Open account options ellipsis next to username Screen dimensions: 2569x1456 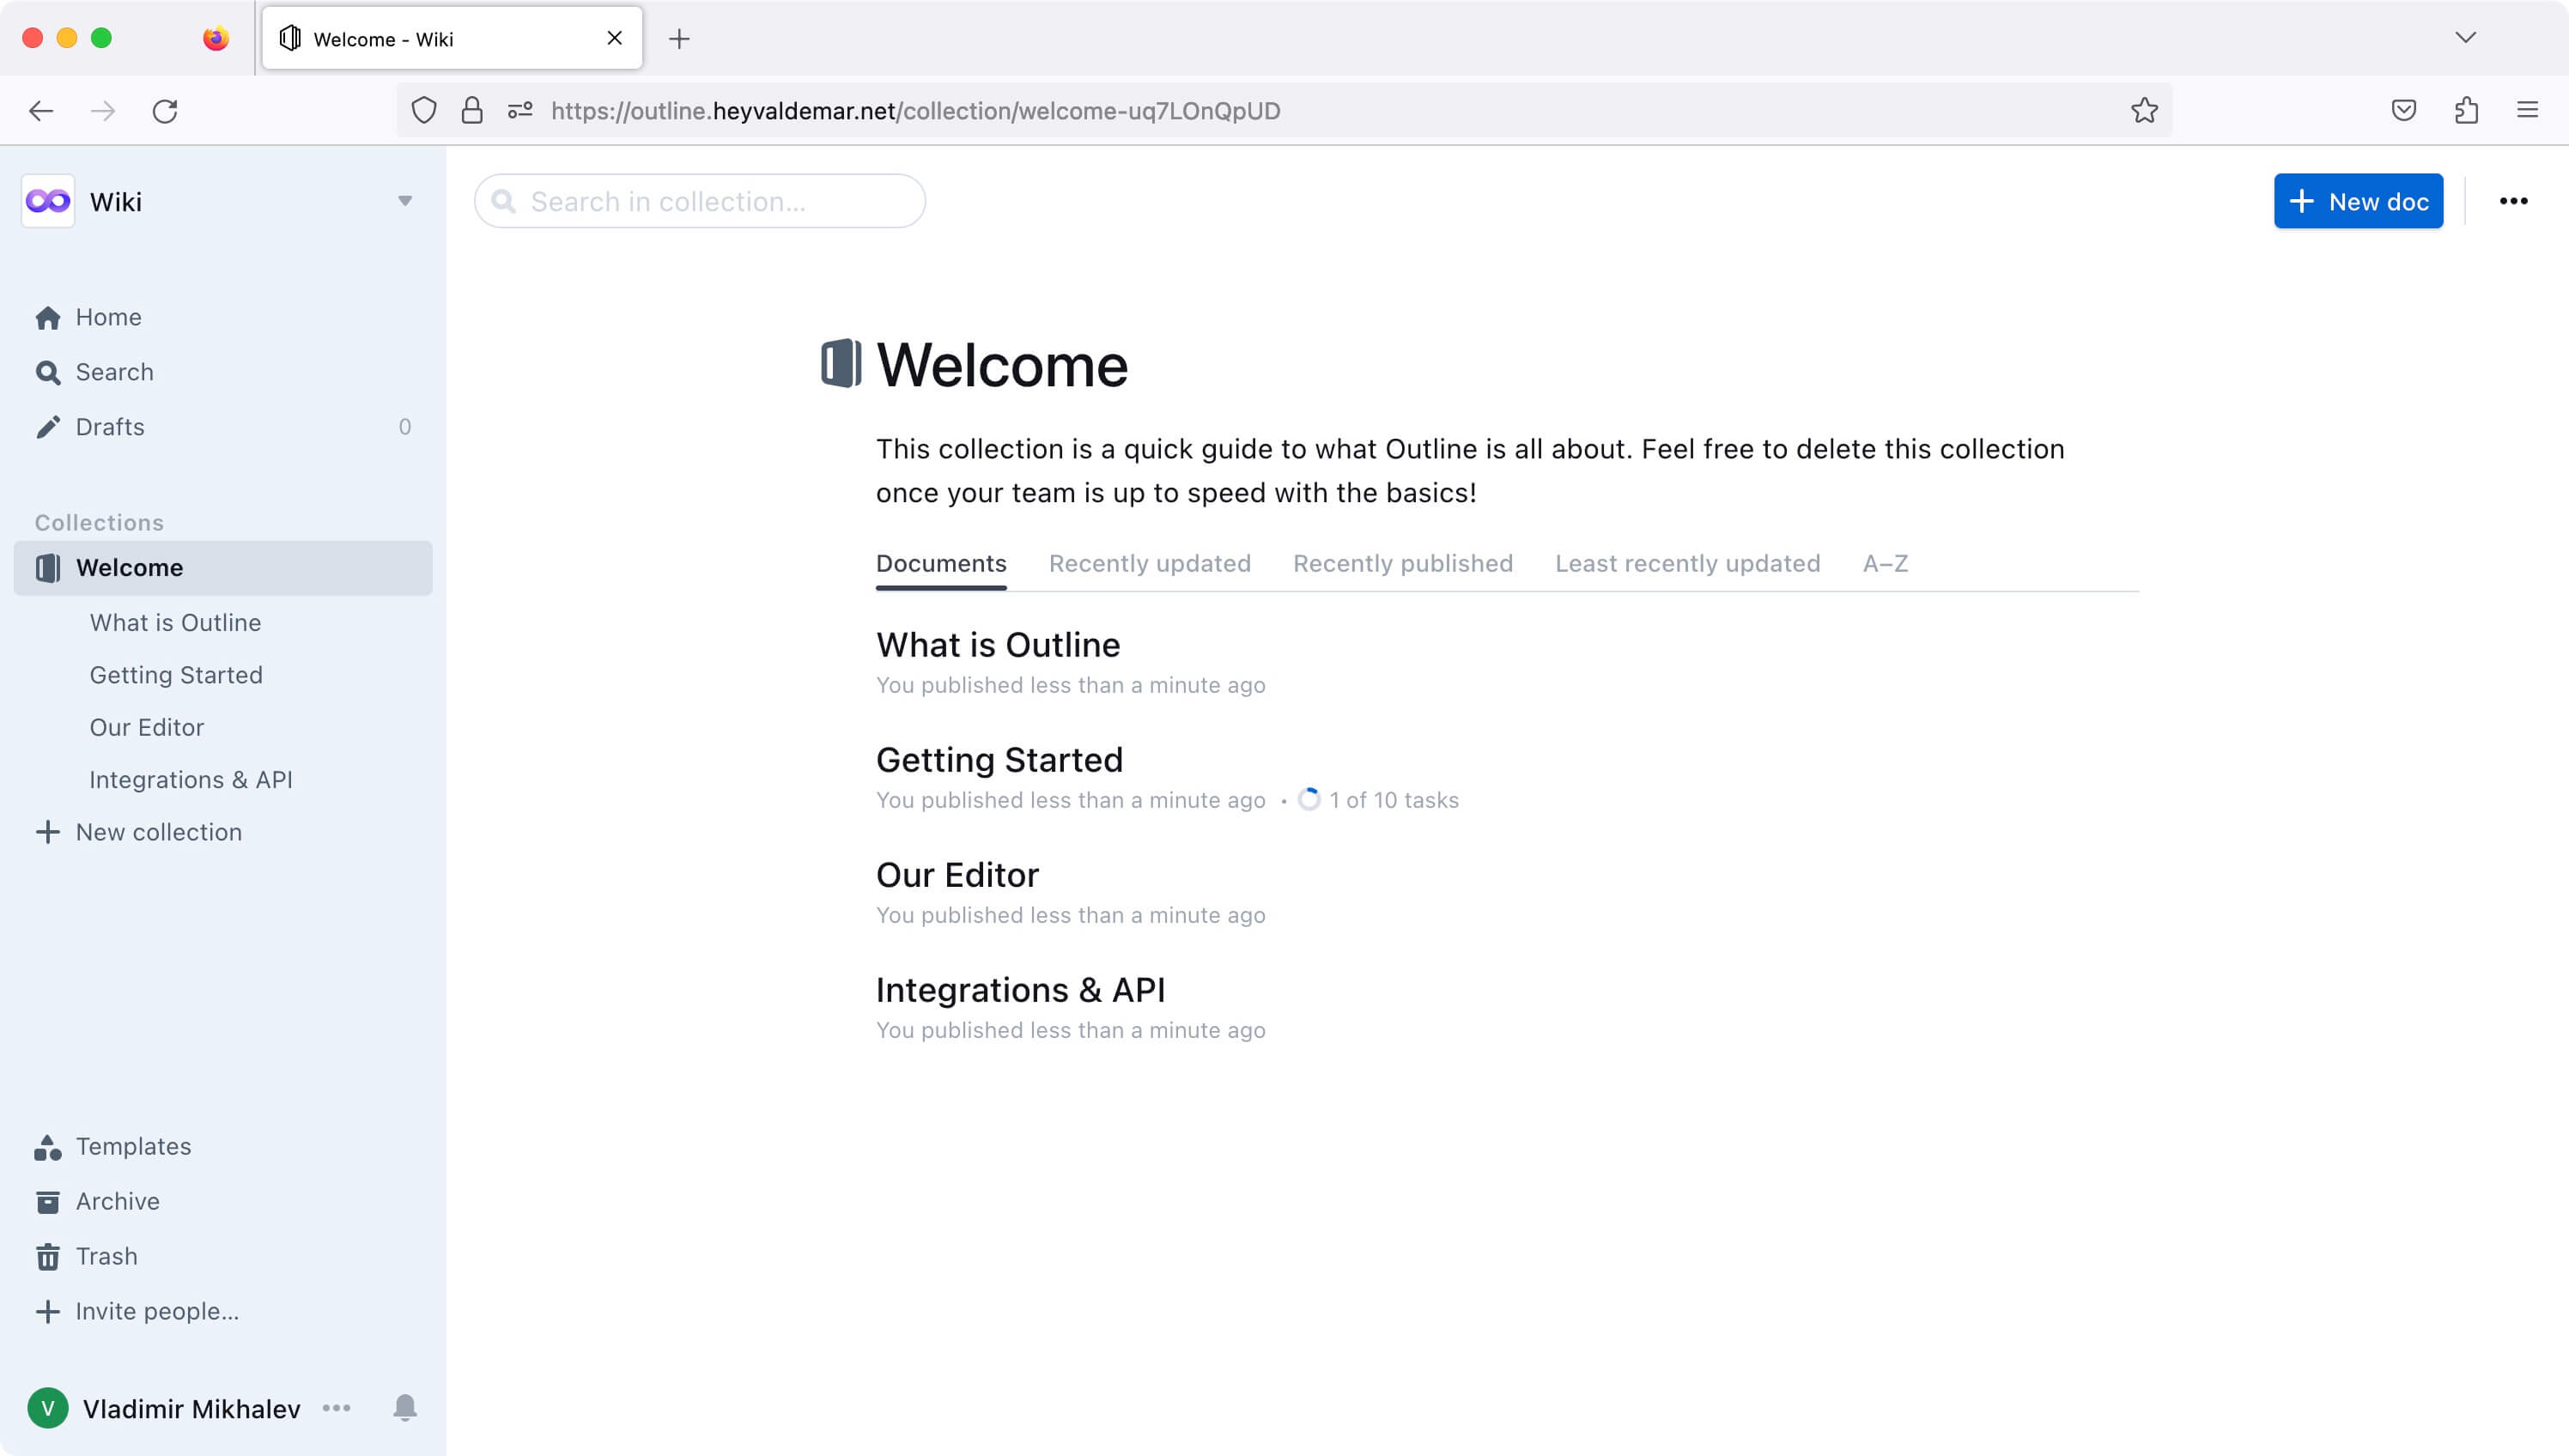click(x=337, y=1408)
